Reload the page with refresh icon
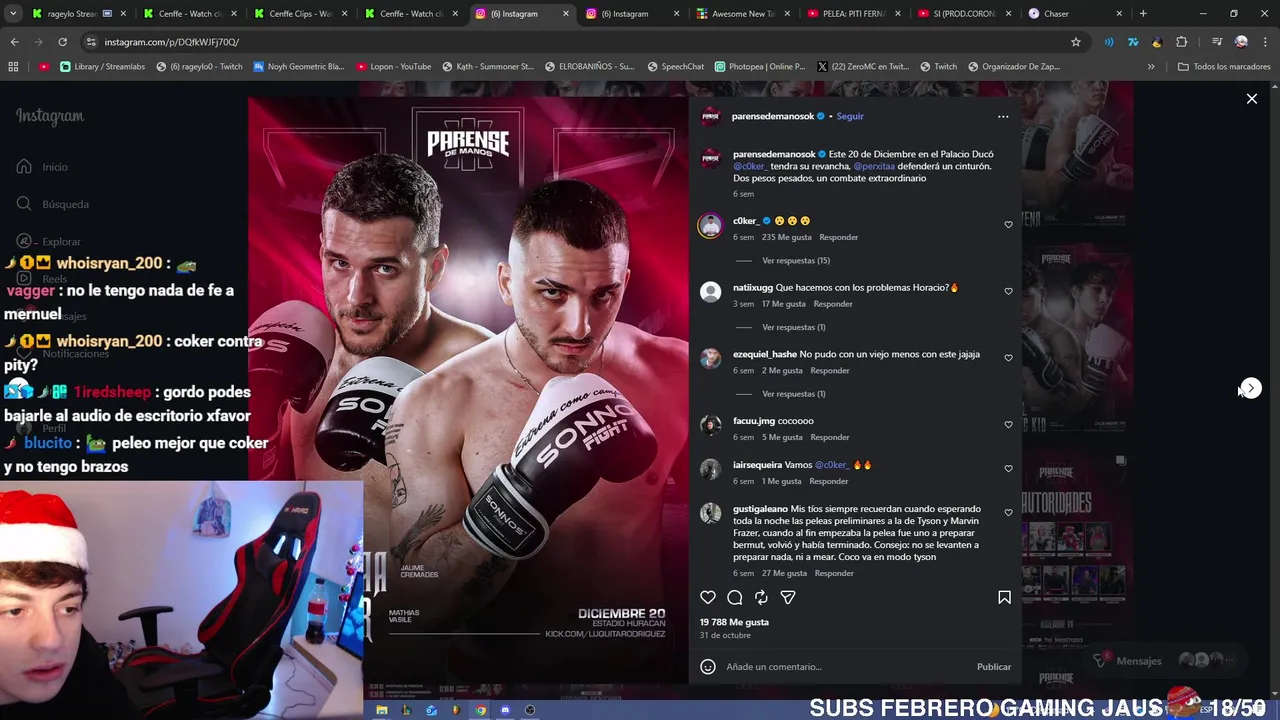This screenshot has height=720, width=1280. pos(62,42)
